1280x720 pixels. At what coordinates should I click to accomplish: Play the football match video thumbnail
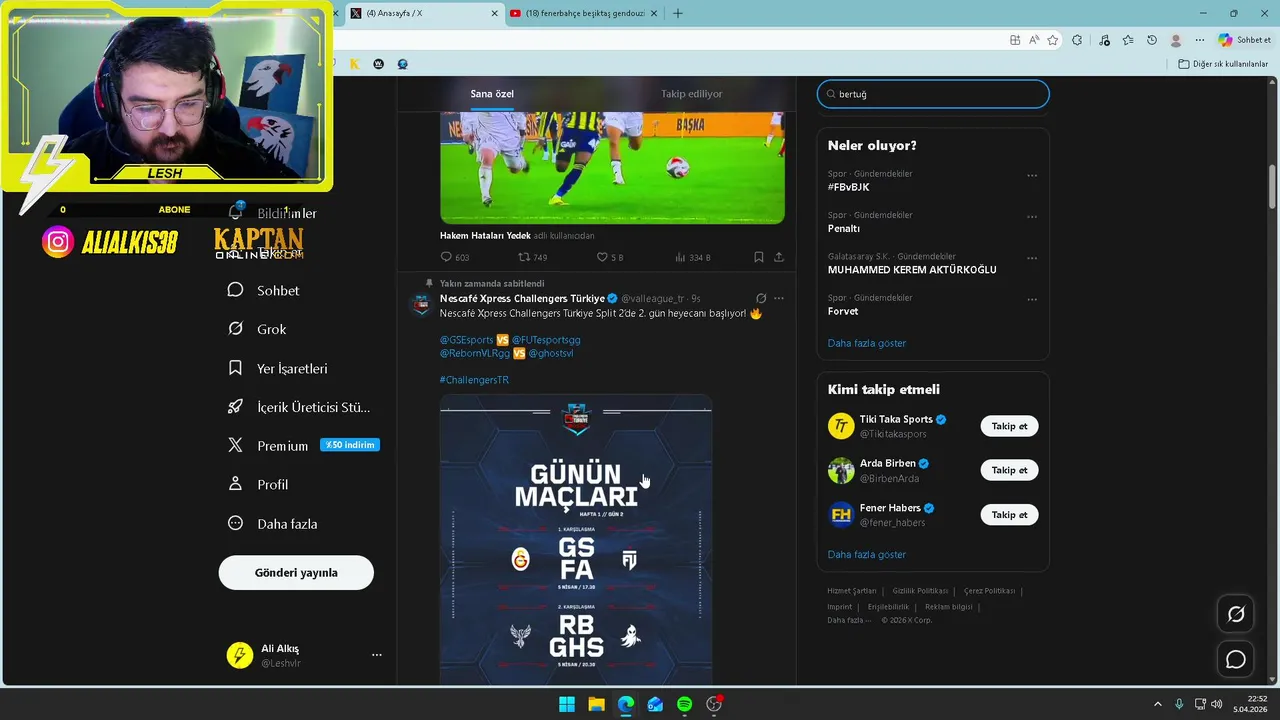[612, 168]
